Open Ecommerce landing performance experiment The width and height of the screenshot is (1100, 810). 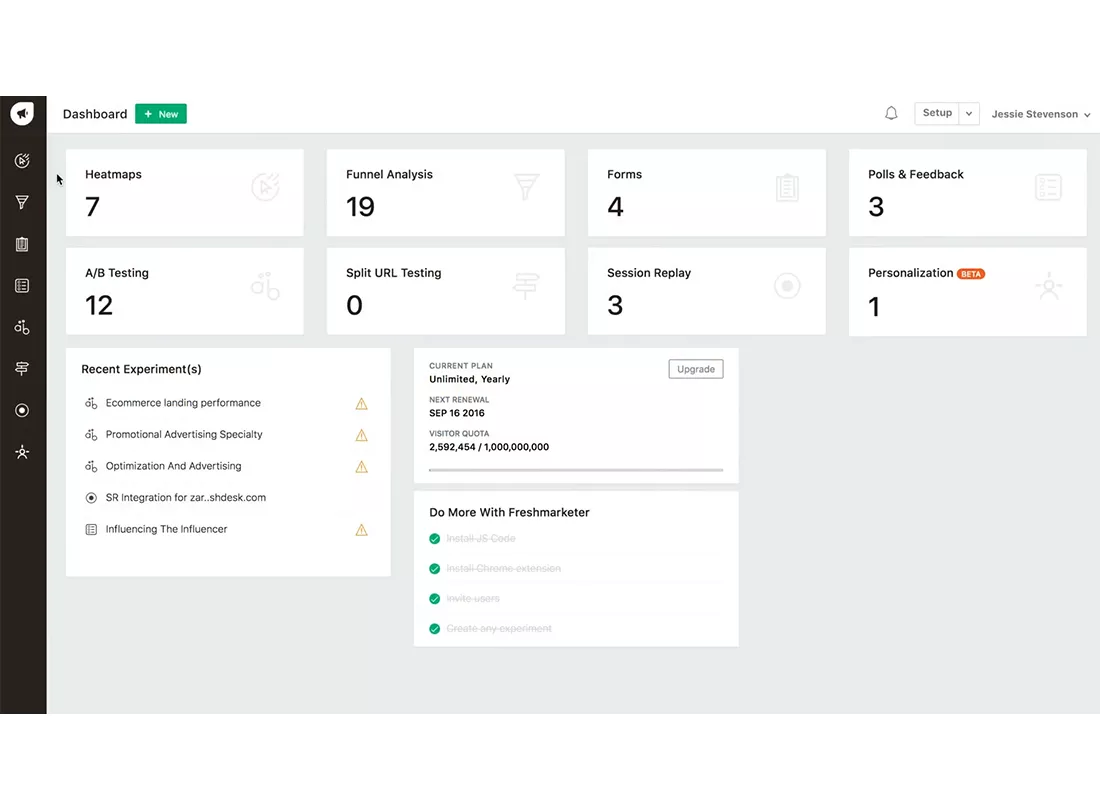[183, 403]
